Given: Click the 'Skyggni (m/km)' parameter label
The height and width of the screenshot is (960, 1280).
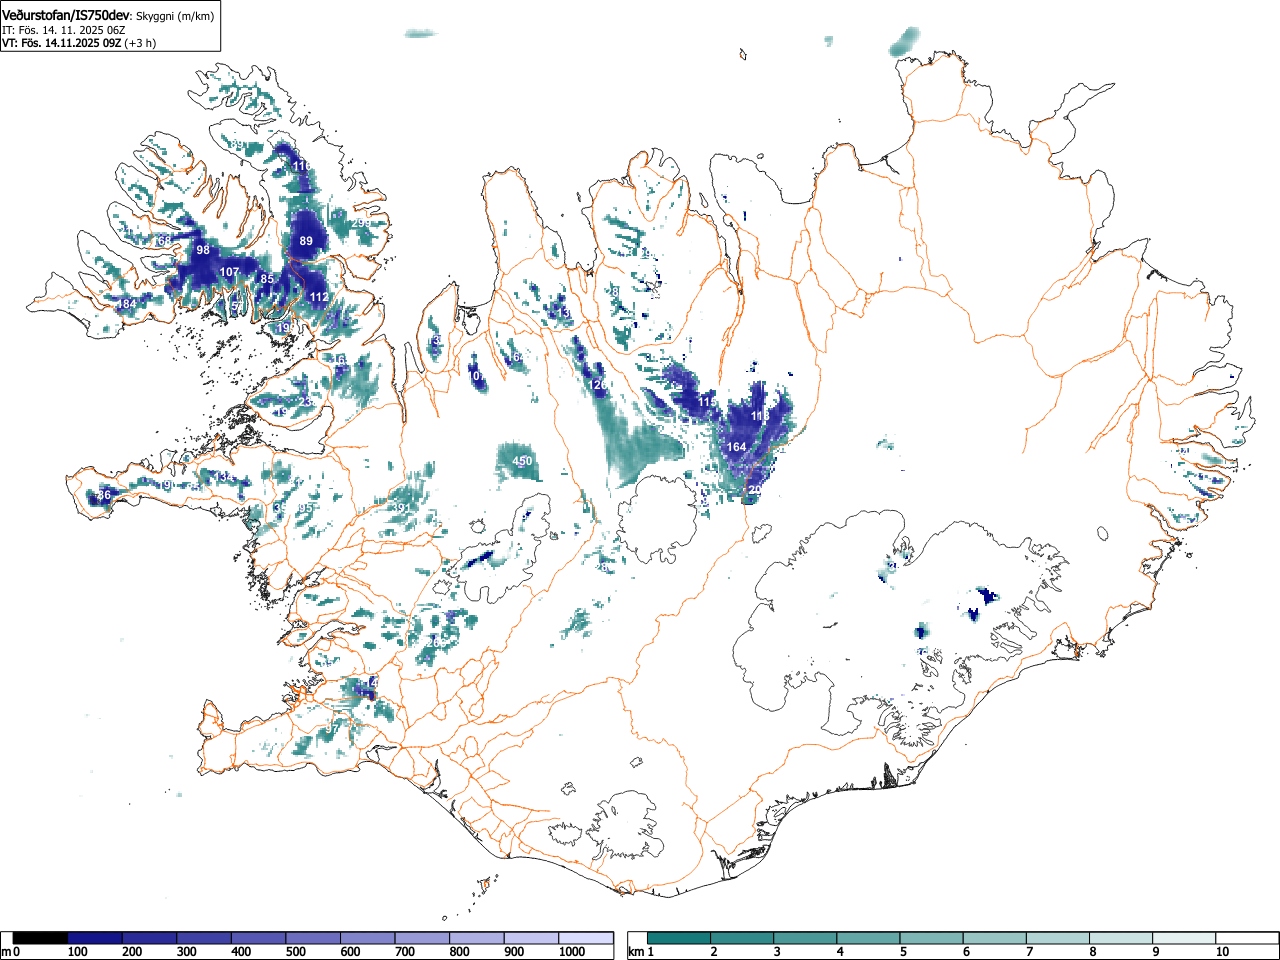Looking at the screenshot, I should (x=175, y=17).
